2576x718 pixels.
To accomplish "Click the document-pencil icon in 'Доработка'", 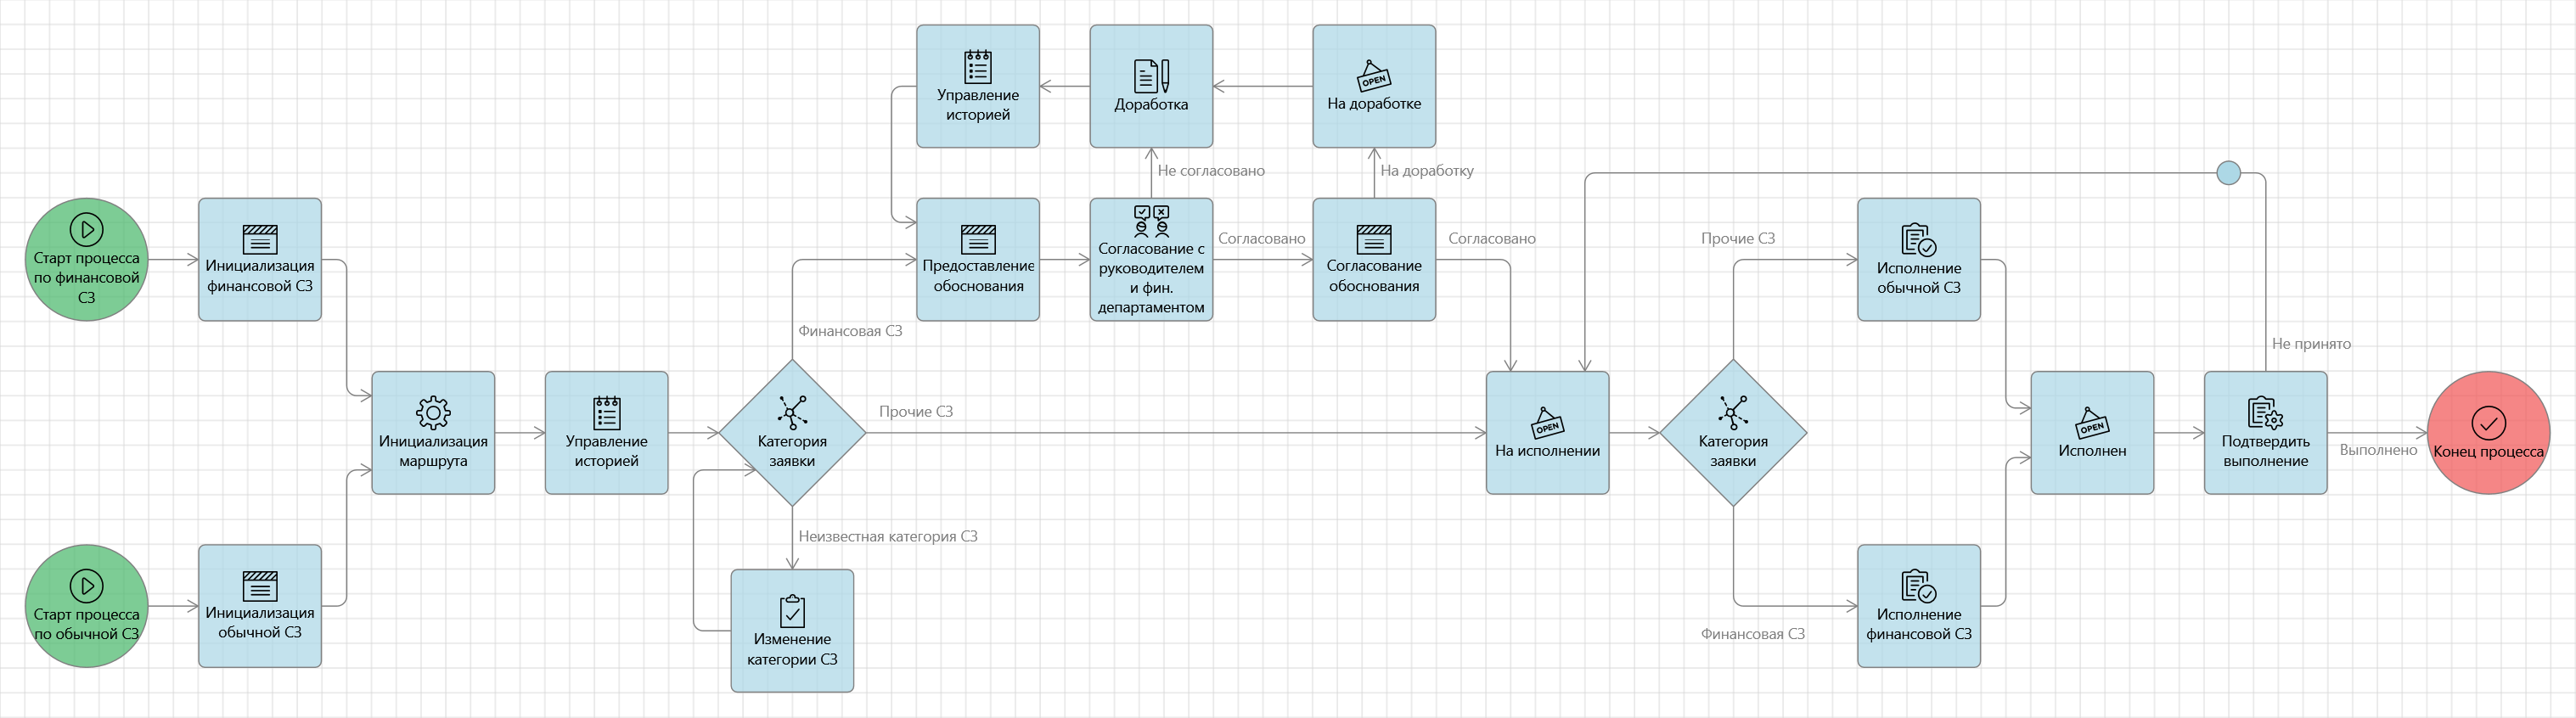I will (x=1151, y=76).
